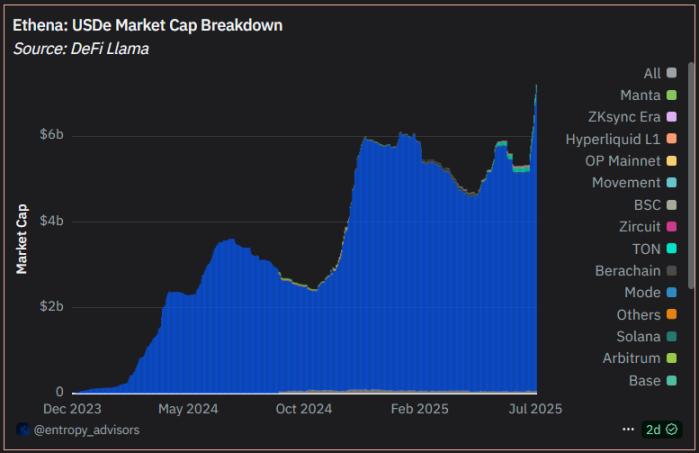Open the @entropy_advisors profile link
Viewport: 699px width, 453px height.
[87, 429]
